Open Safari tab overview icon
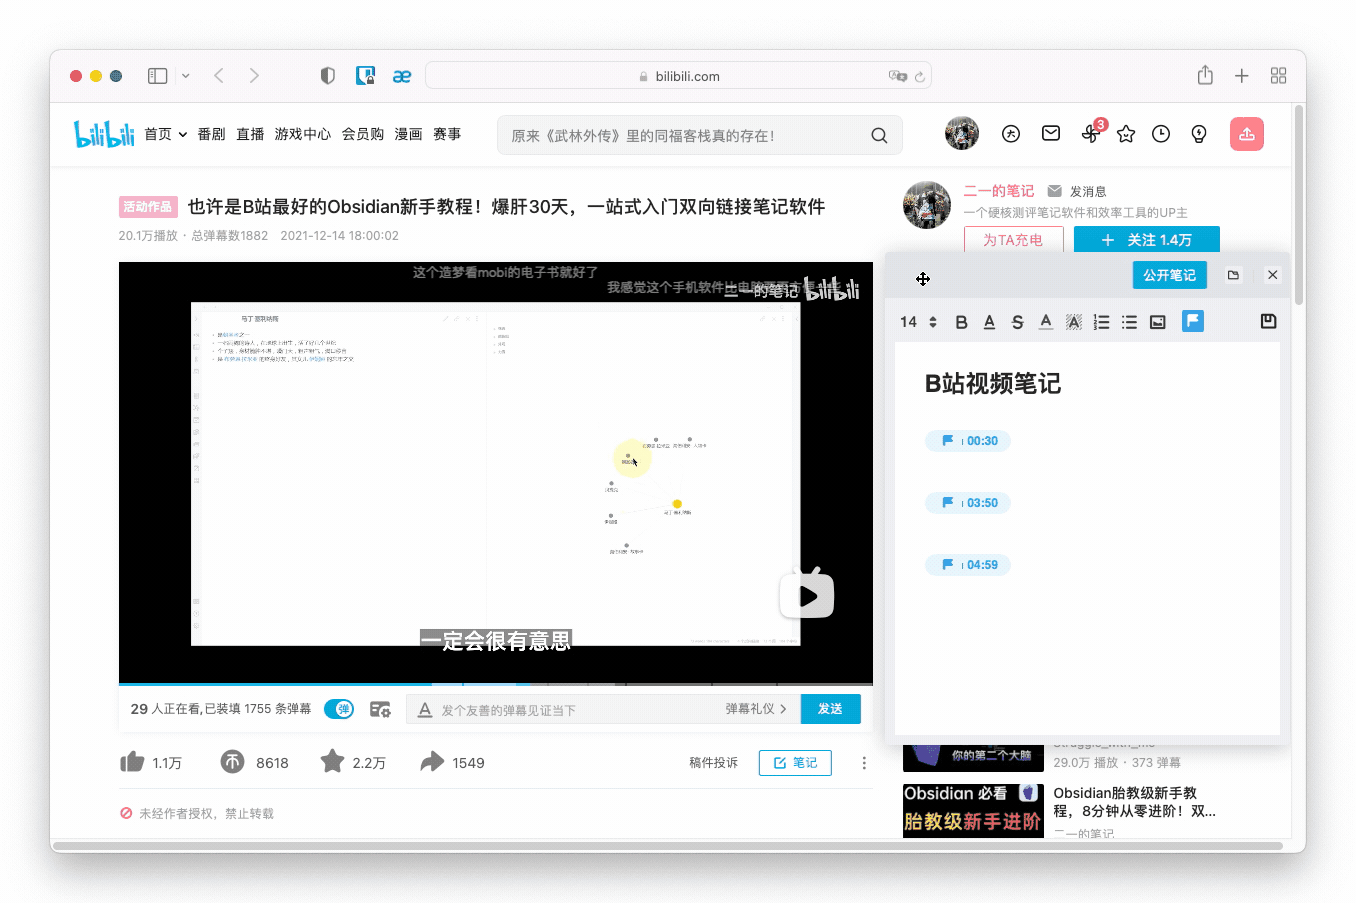The height and width of the screenshot is (903, 1356). point(1278,76)
